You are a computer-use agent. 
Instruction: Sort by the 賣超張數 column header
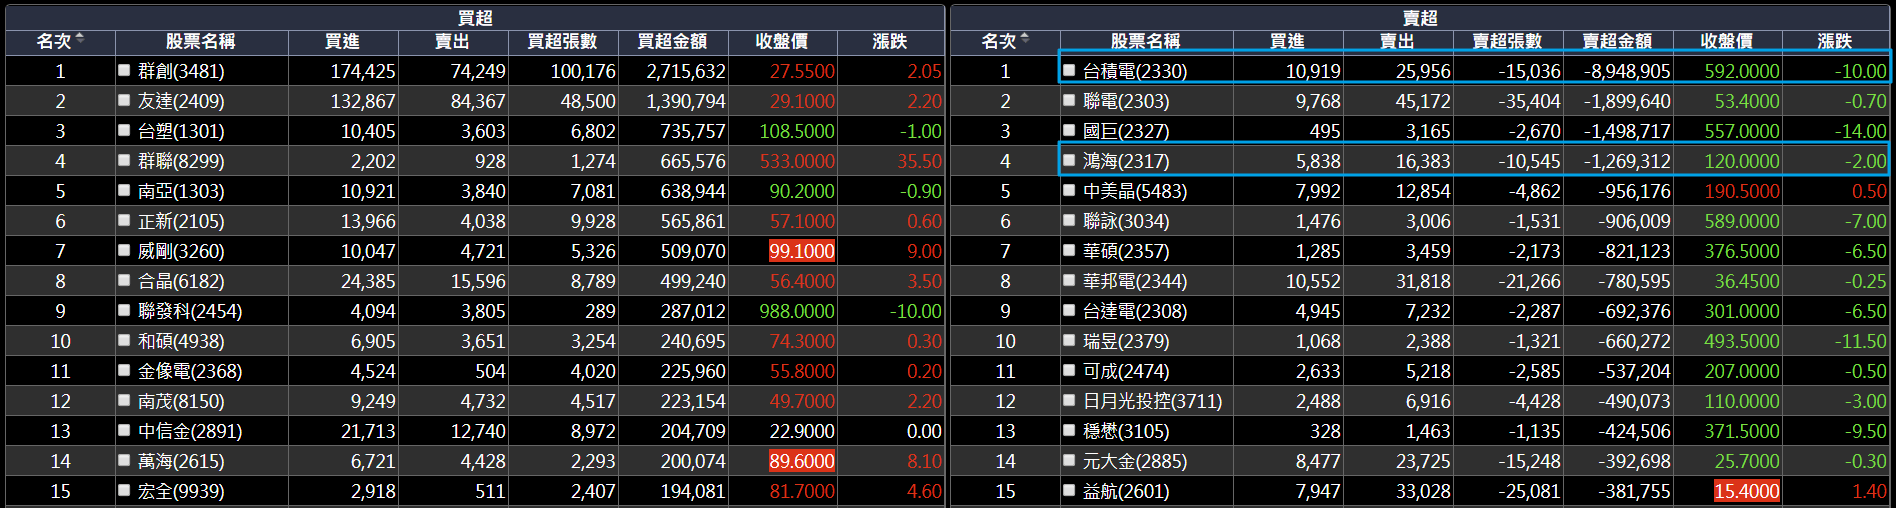pos(1507,41)
